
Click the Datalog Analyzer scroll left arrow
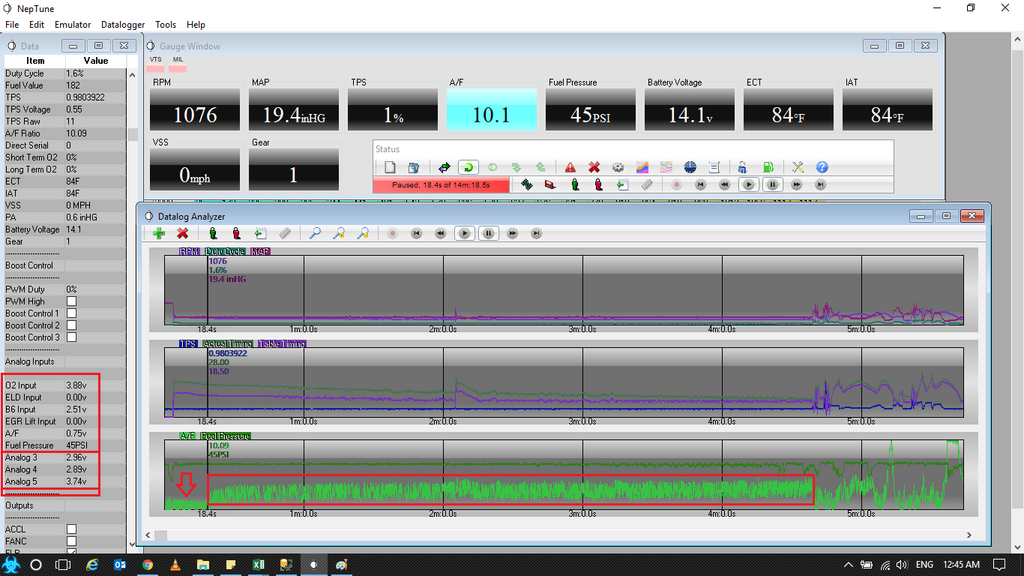pos(148,536)
